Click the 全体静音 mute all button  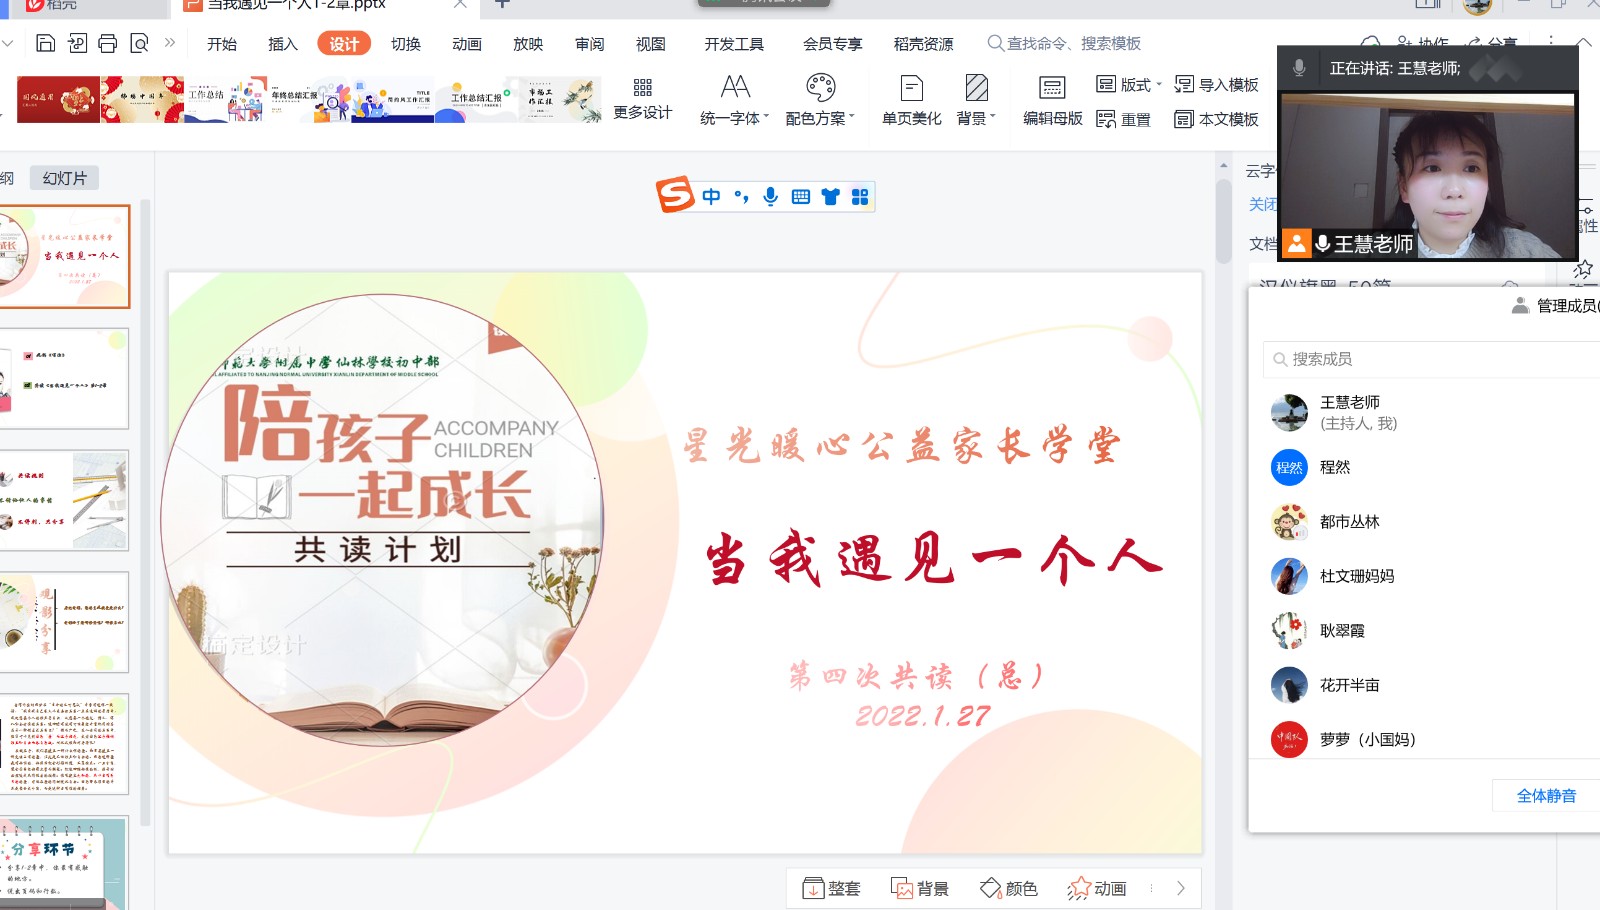tap(1546, 796)
